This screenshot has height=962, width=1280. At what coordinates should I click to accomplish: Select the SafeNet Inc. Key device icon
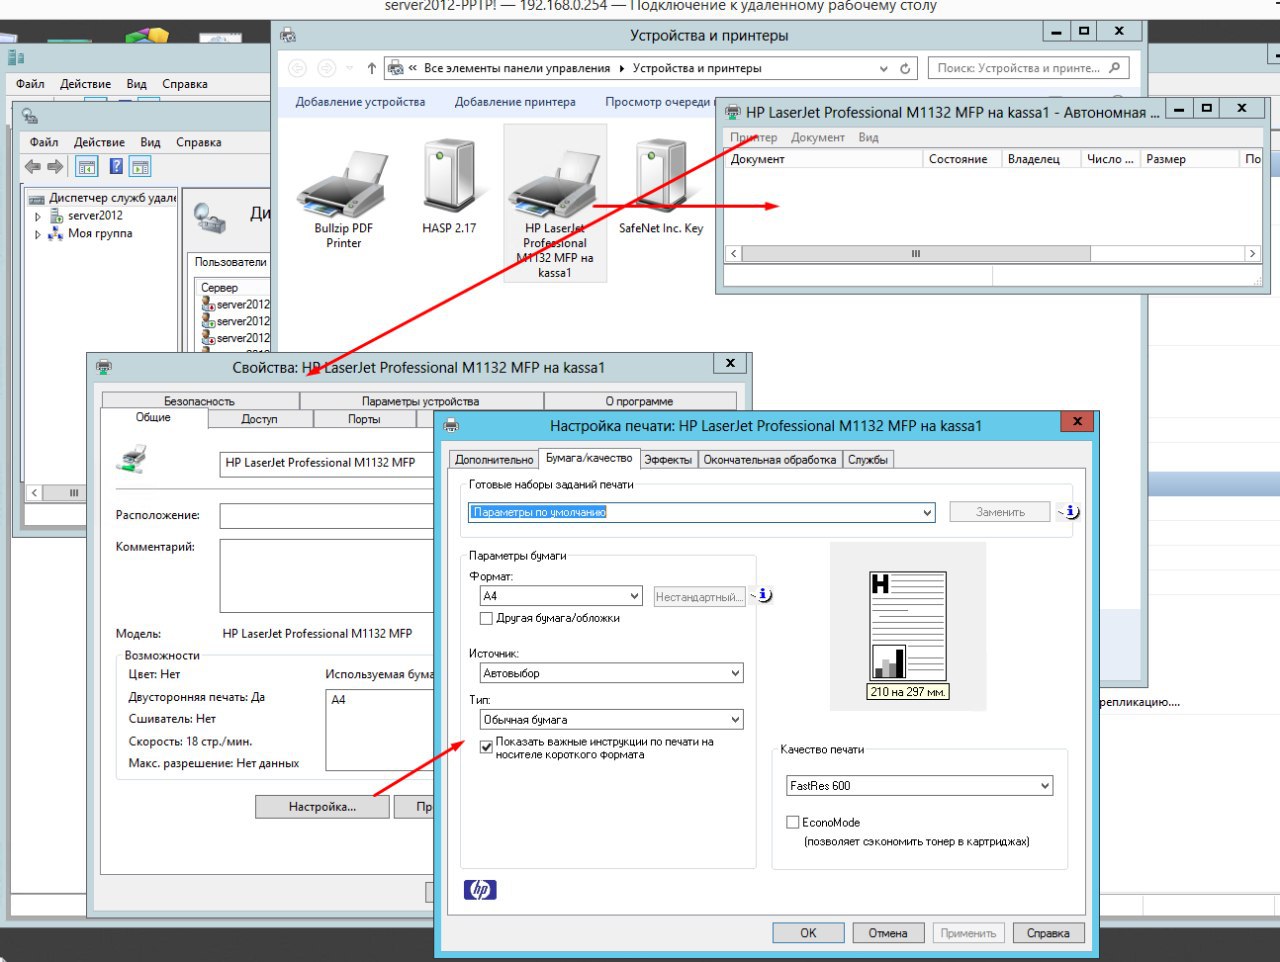660,187
